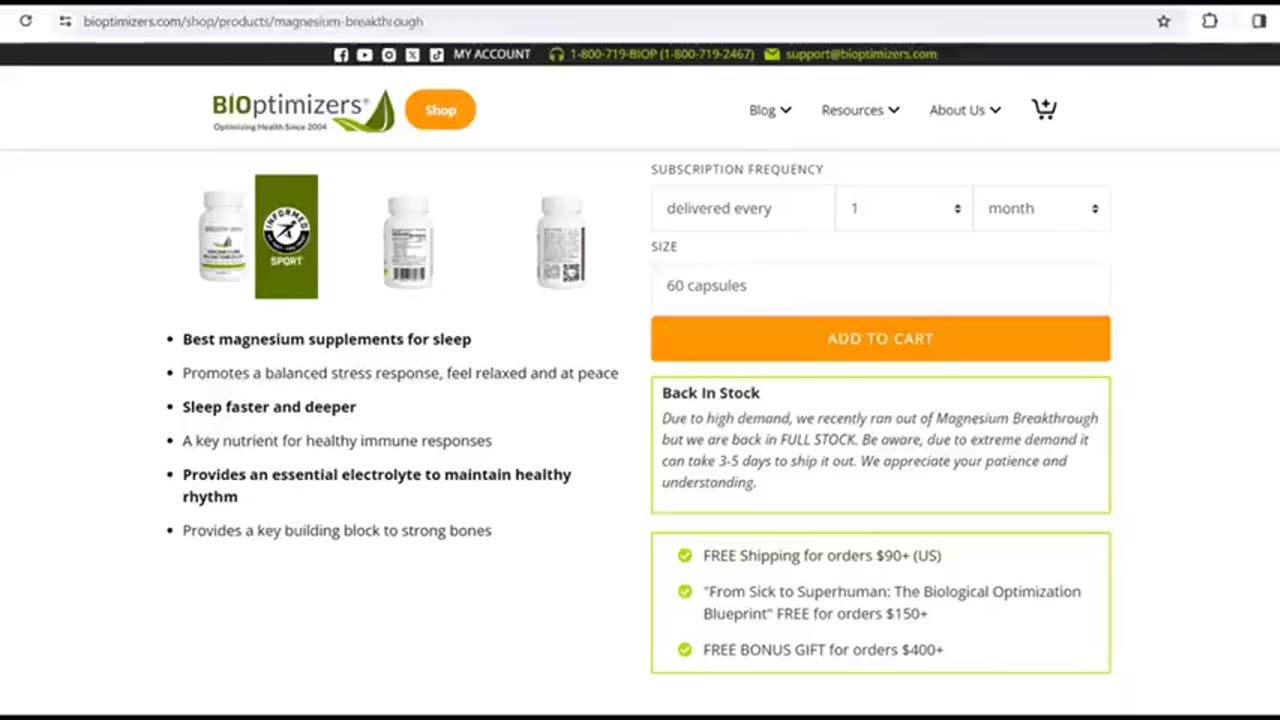The height and width of the screenshot is (720, 1280).
Task: Click the BiOptimizers logo
Action: point(303,111)
